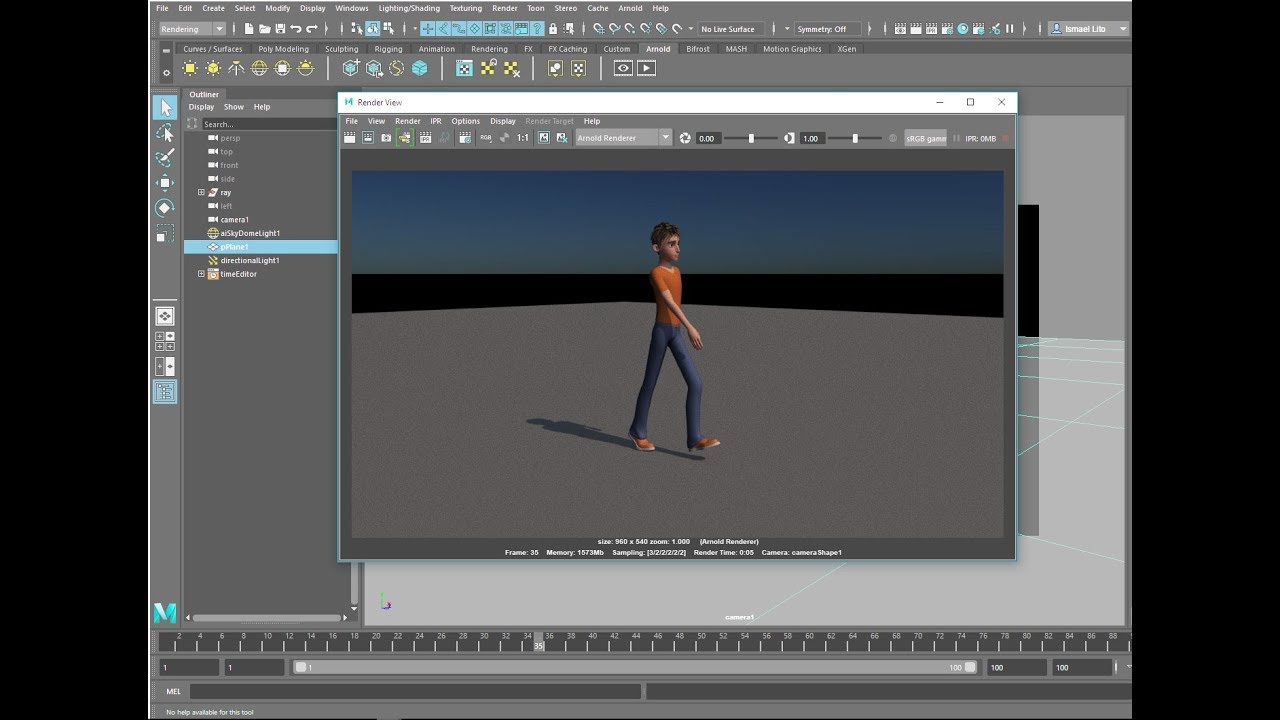Toggle Select by Hierarchy mode
Screen dimensions: 1280x720
(357, 29)
